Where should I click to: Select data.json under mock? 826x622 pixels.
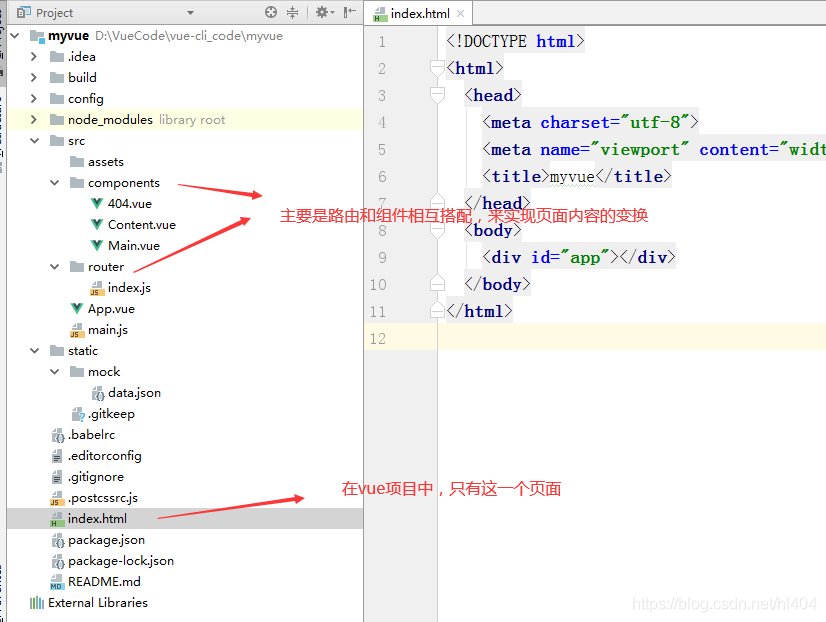click(x=134, y=393)
